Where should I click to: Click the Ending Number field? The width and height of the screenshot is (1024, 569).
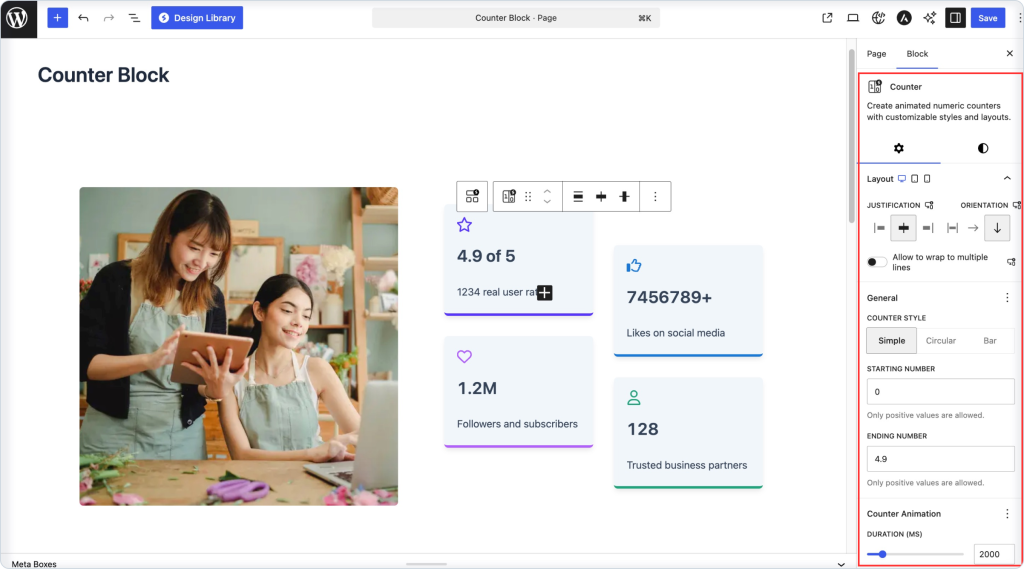click(x=940, y=459)
